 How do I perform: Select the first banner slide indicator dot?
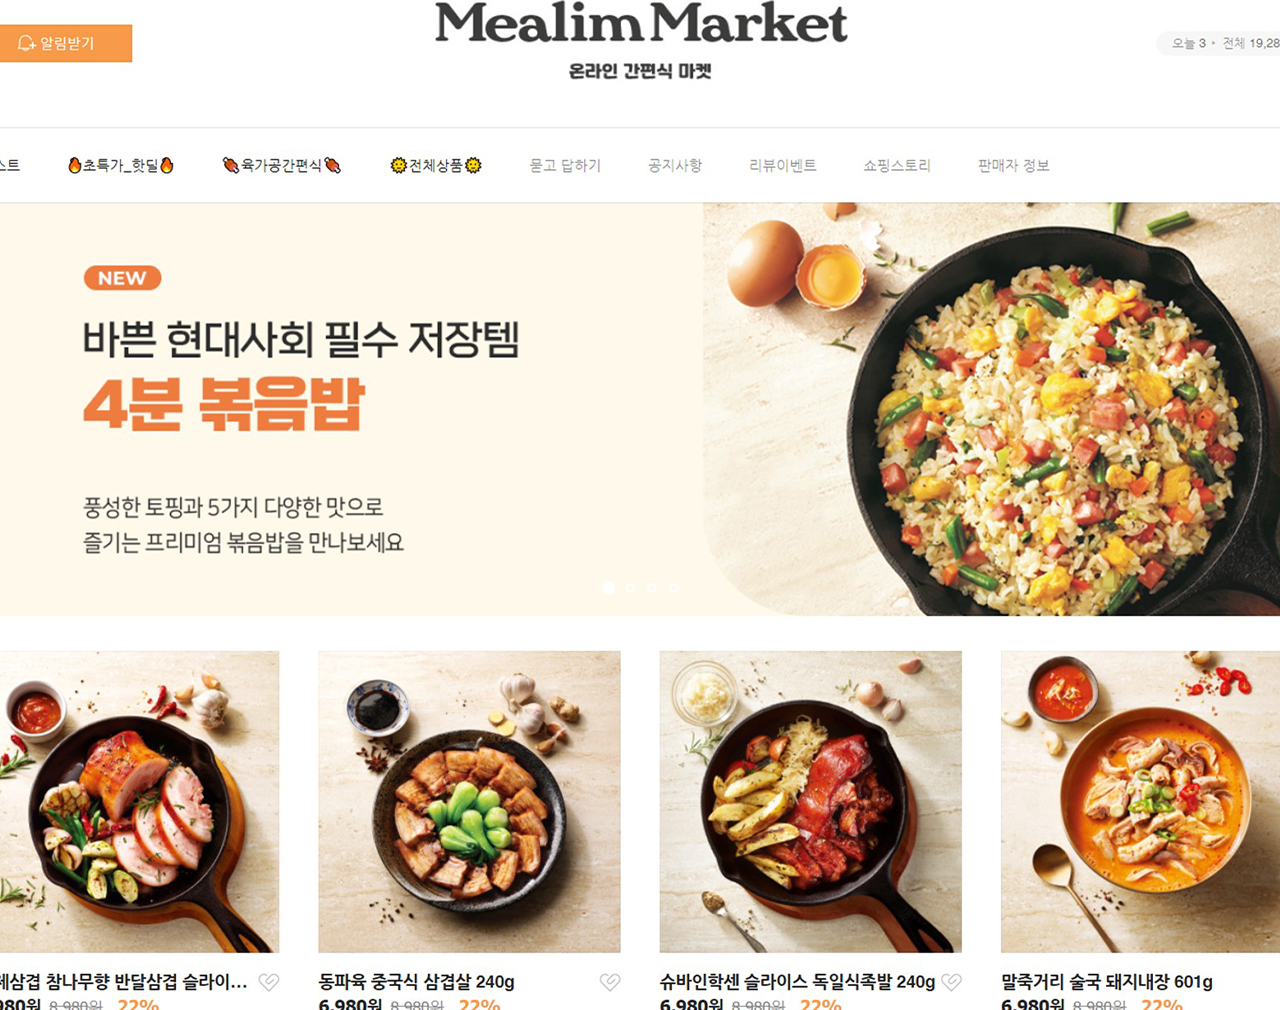tap(608, 588)
